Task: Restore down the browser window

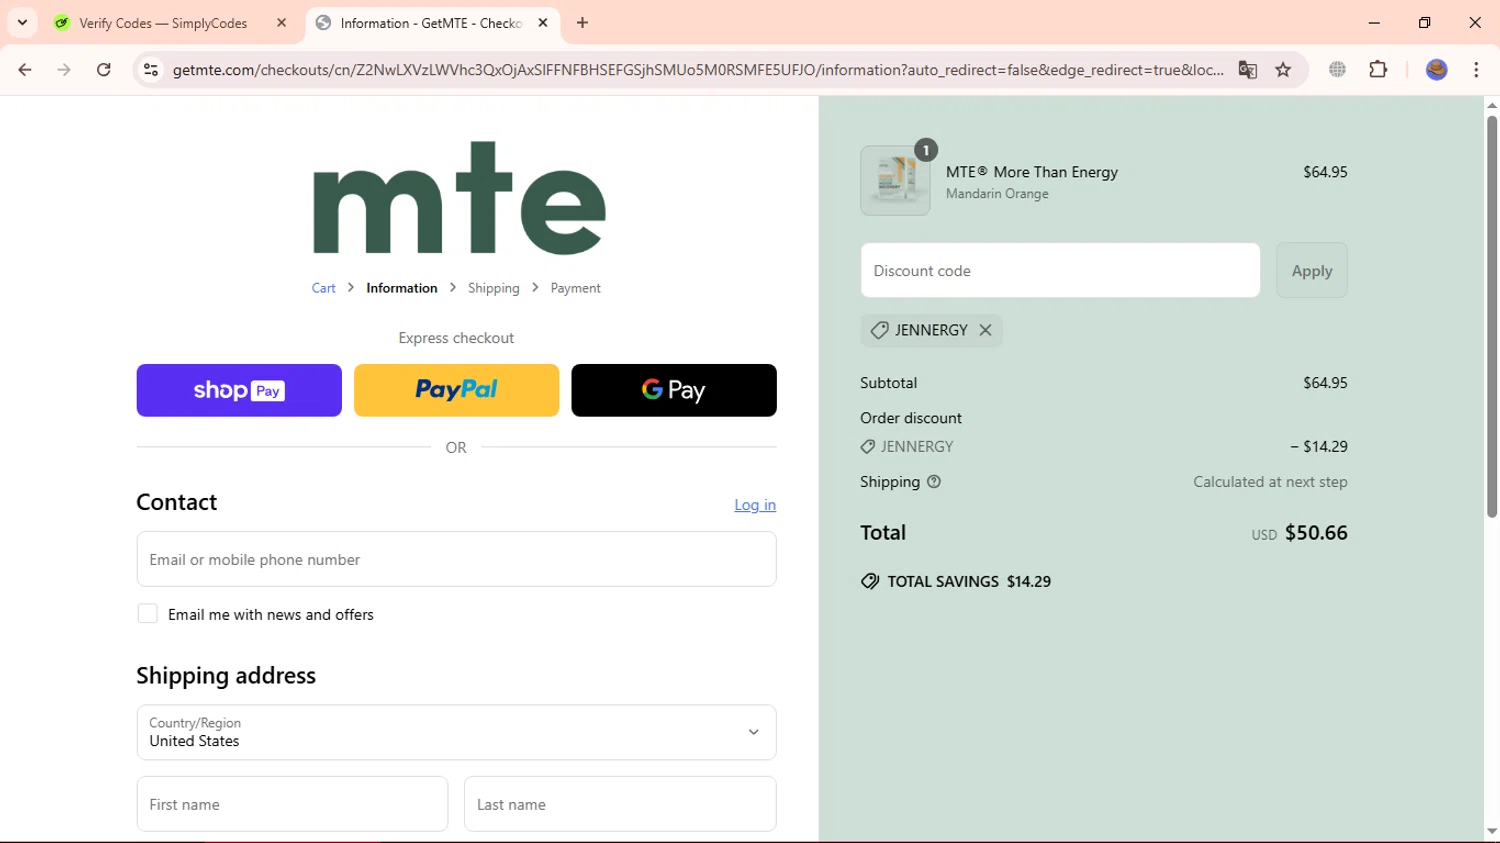Action: tap(1424, 22)
